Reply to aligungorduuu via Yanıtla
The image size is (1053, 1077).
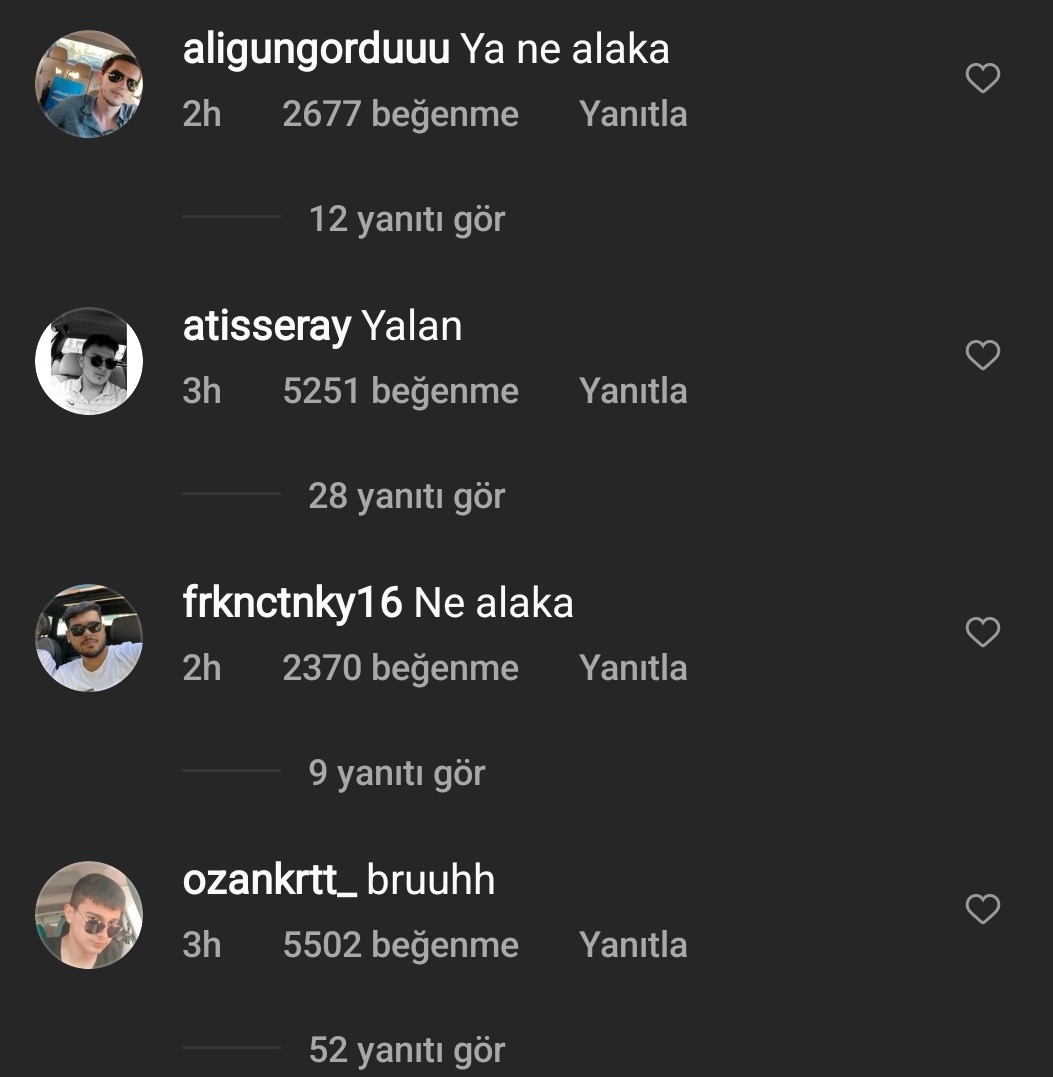[x=633, y=114]
